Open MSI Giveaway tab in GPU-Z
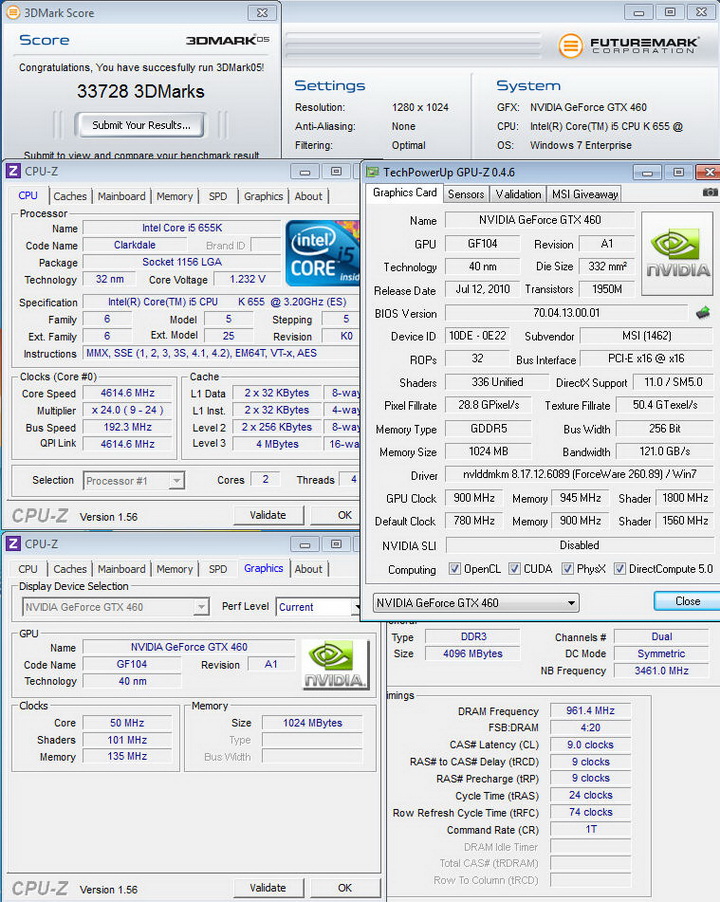This screenshot has height=902, width=720. coord(585,194)
